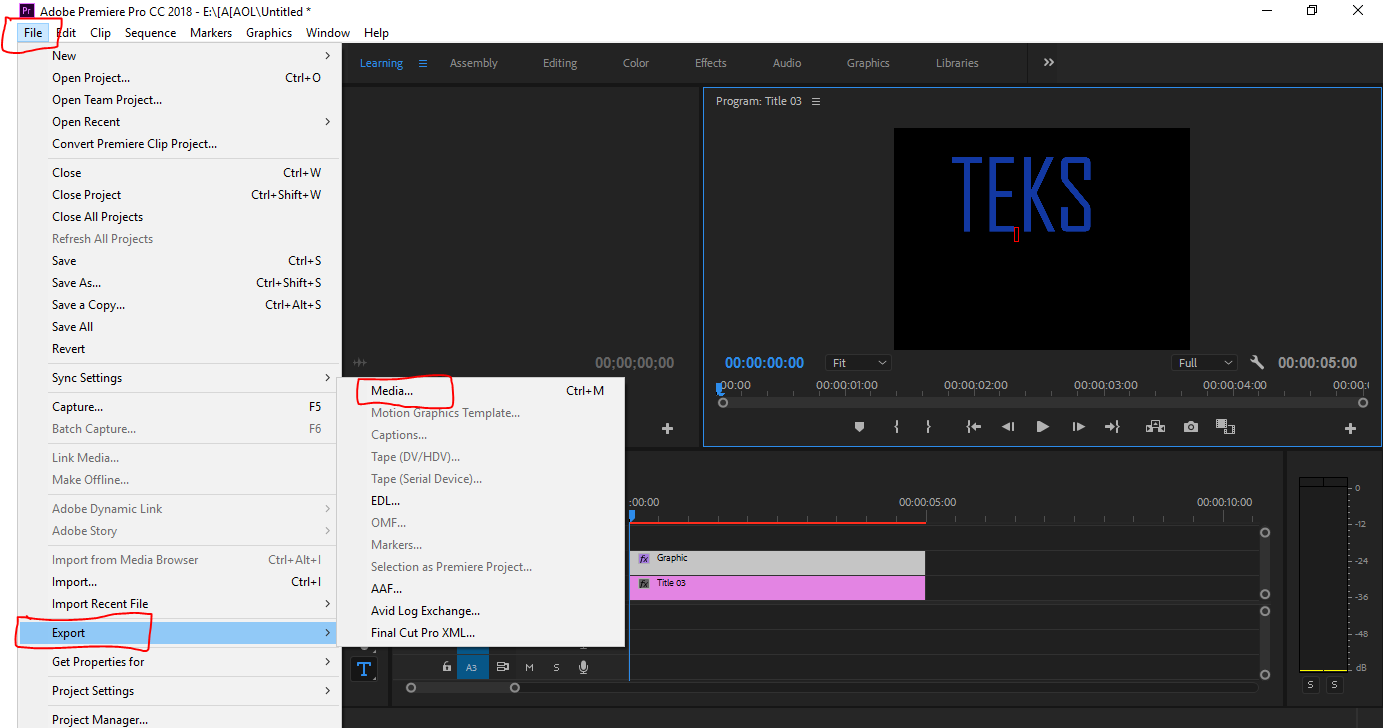
Task: Solo the left audio meter channel
Action: pos(1311,685)
